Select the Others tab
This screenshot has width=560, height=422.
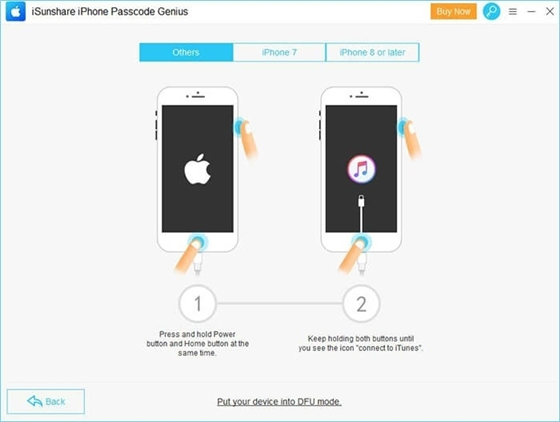click(x=186, y=52)
